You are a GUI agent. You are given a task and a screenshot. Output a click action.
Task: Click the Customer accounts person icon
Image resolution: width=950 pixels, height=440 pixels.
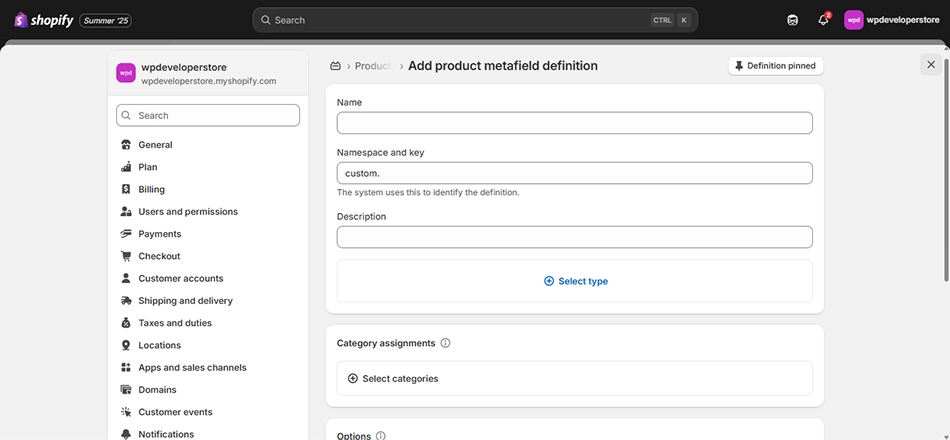[126, 278]
